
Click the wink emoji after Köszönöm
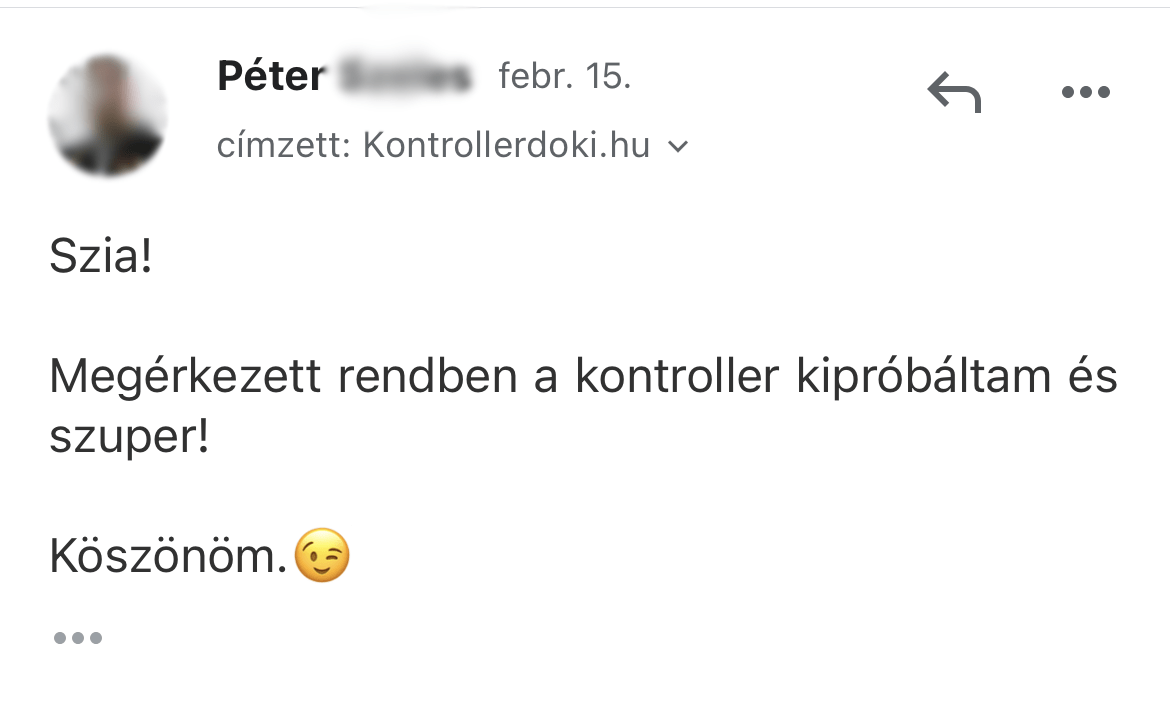322,557
